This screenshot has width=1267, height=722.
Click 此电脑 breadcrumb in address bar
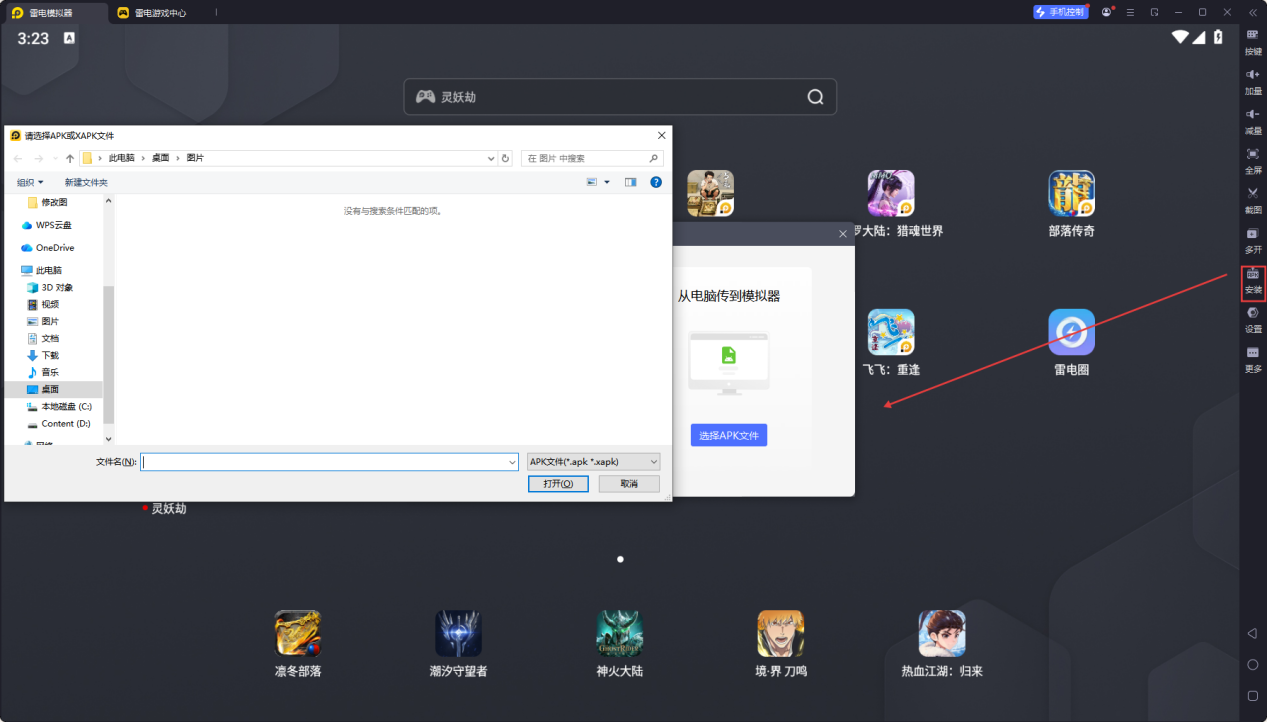[120, 158]
